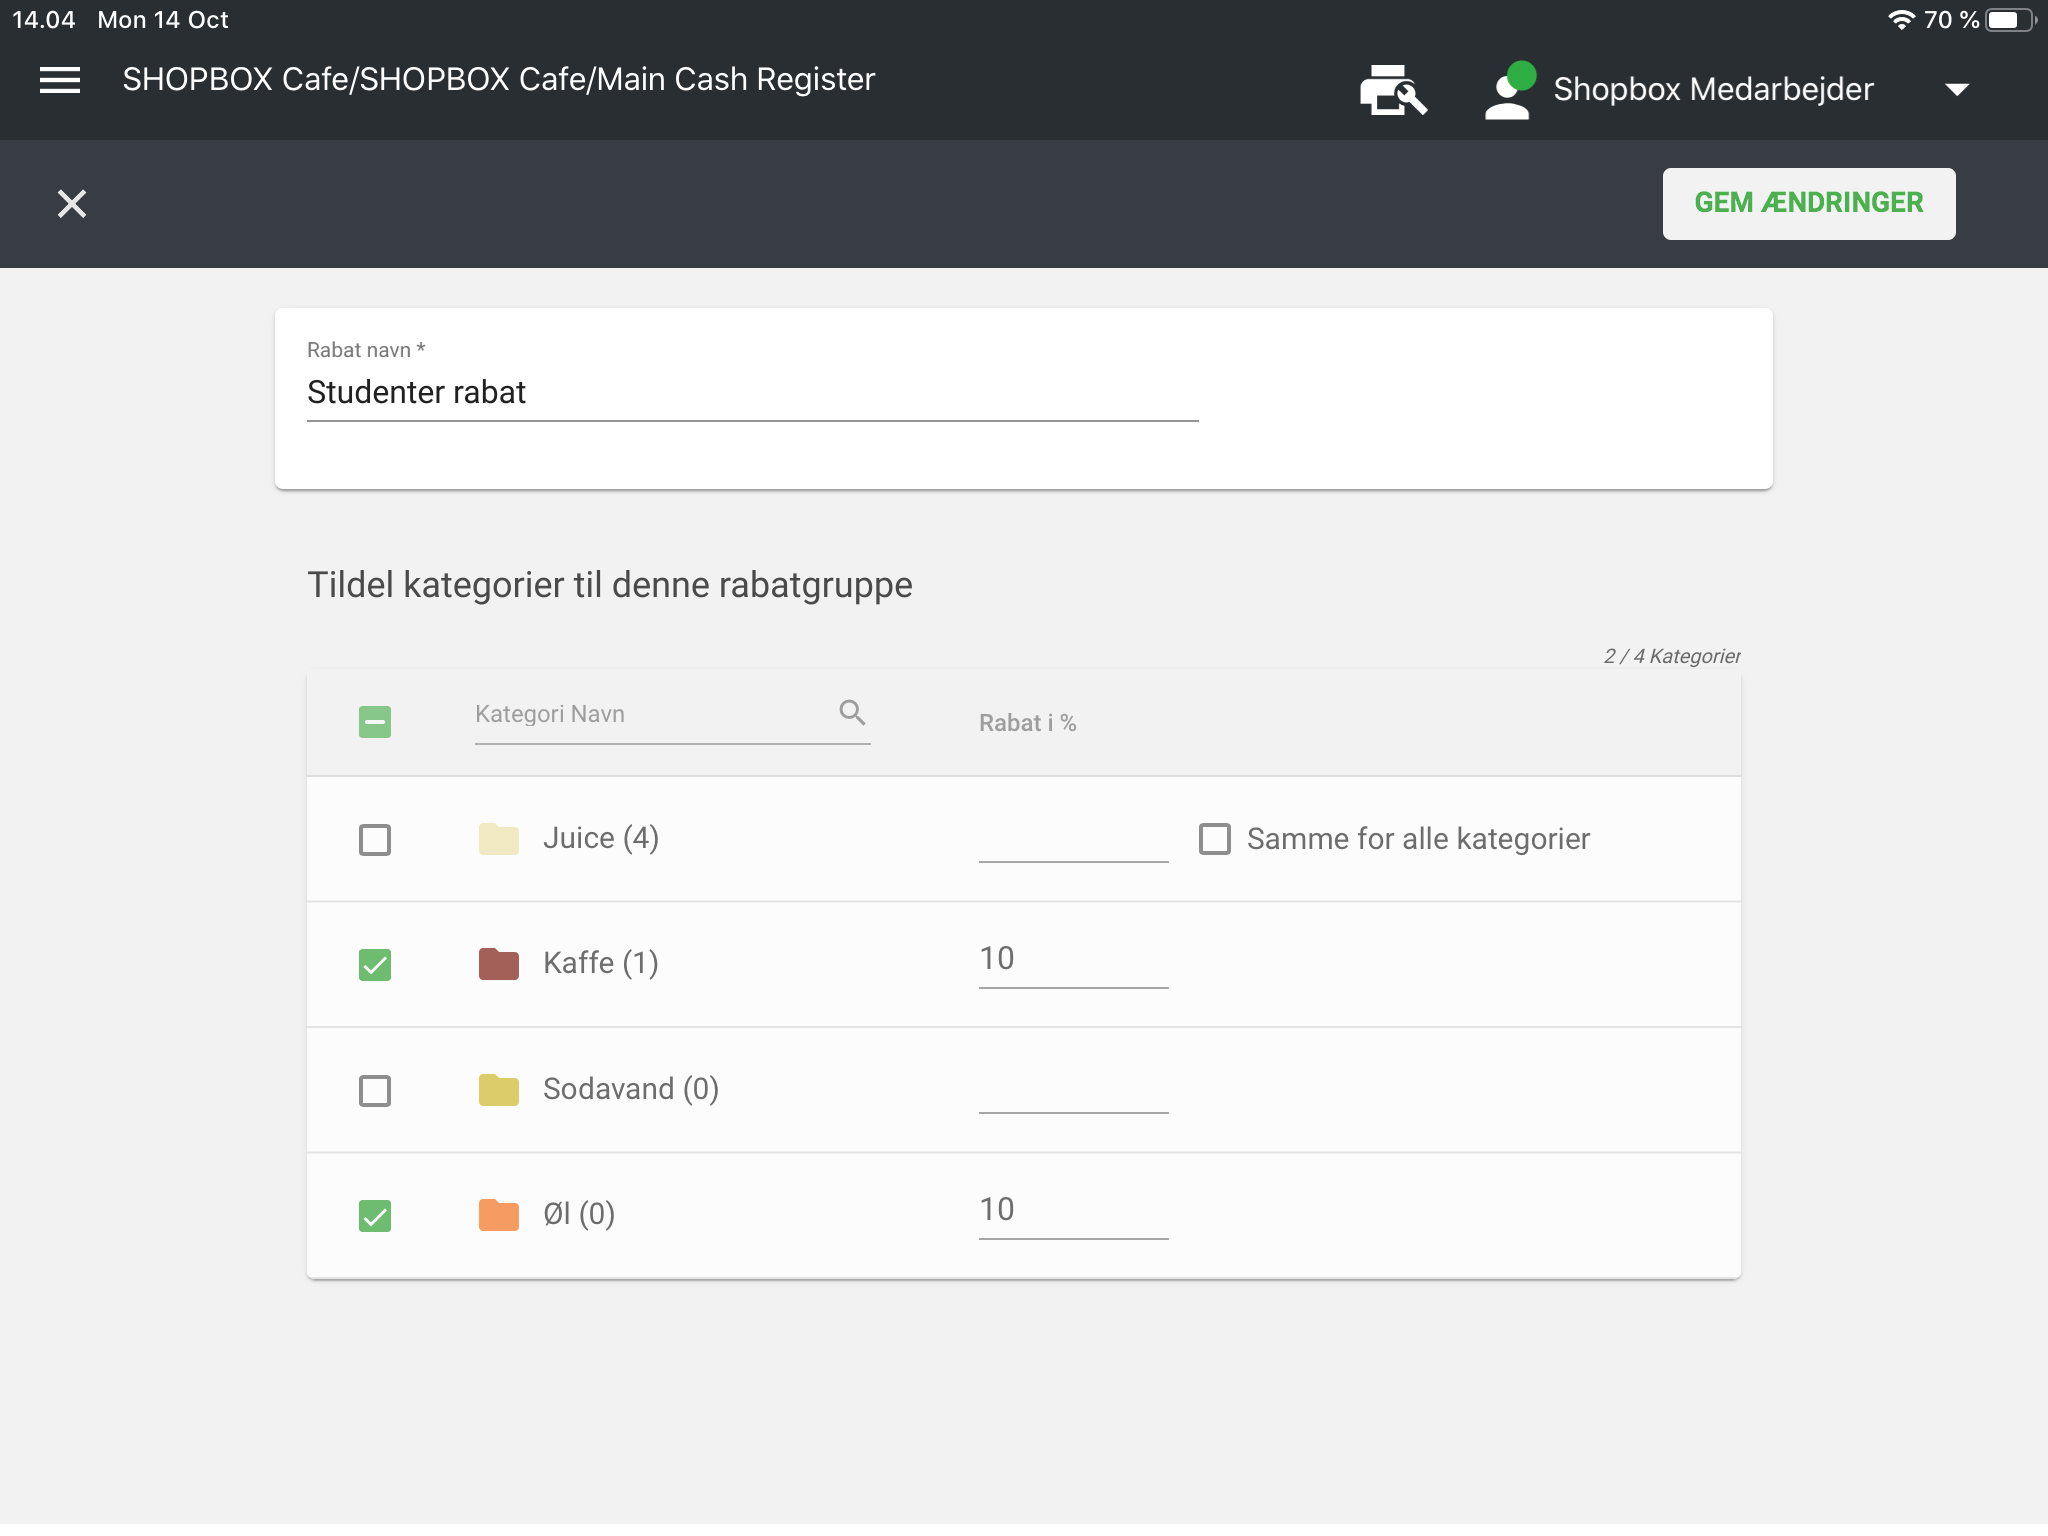Enable Samme for alle kategorier
Image resolution: width=2048 pixels, height=1536 pixels.
tap(1215, 839)
